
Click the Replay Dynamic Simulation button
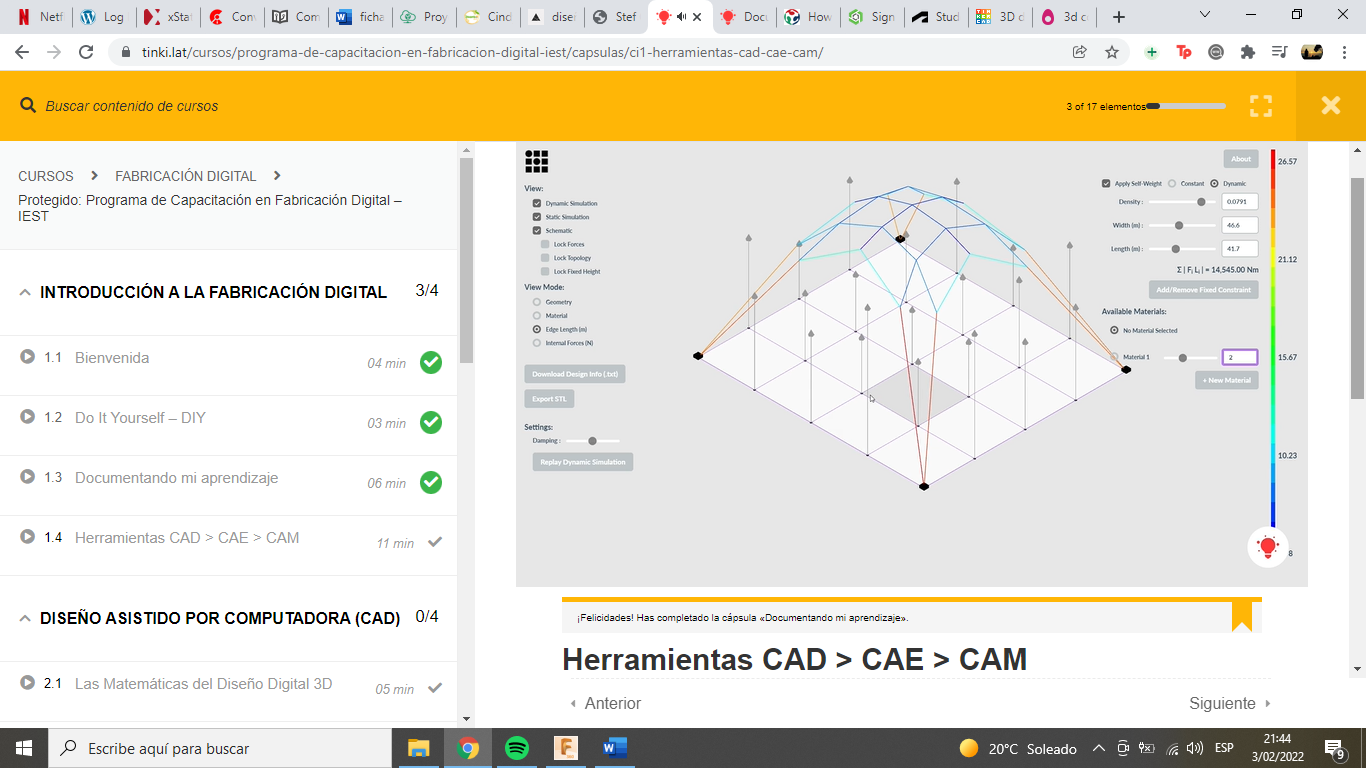click(x=583, y=462)
